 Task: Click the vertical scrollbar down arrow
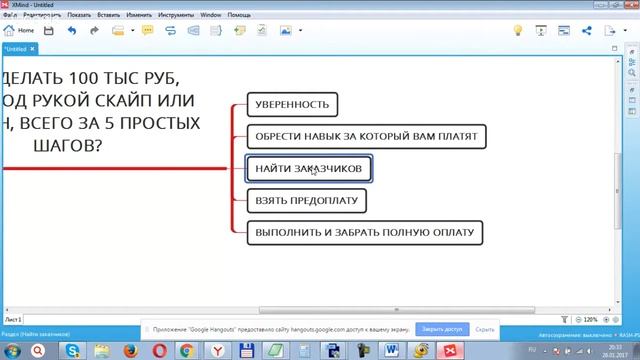(618, 302)
